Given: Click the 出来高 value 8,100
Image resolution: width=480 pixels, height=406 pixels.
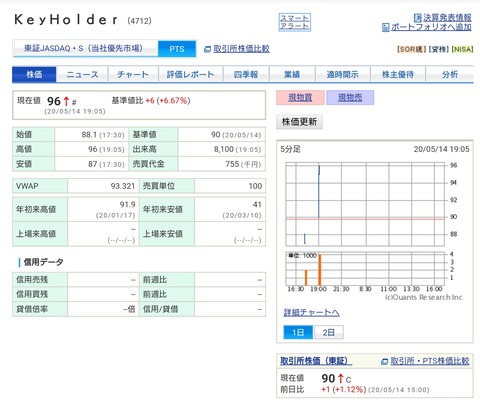Looking at the screenshot, I should tap(224, 149).
